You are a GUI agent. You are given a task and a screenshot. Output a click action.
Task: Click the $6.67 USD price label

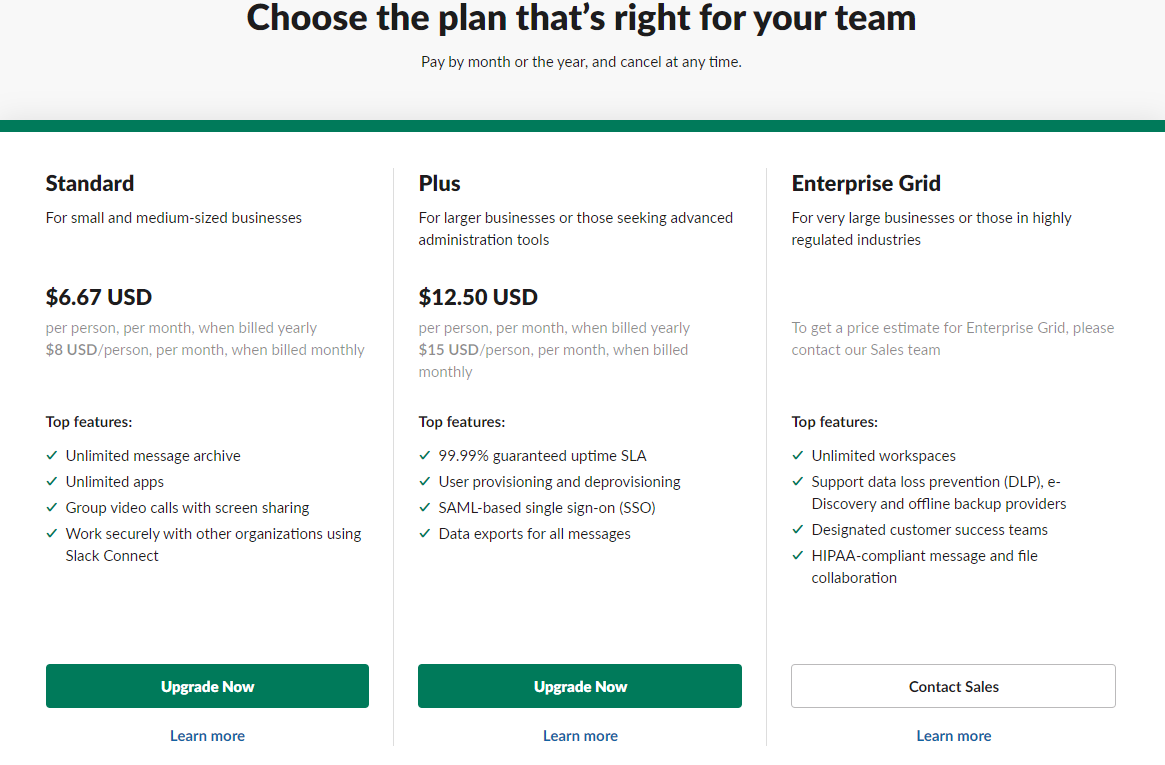coord(99,297)
